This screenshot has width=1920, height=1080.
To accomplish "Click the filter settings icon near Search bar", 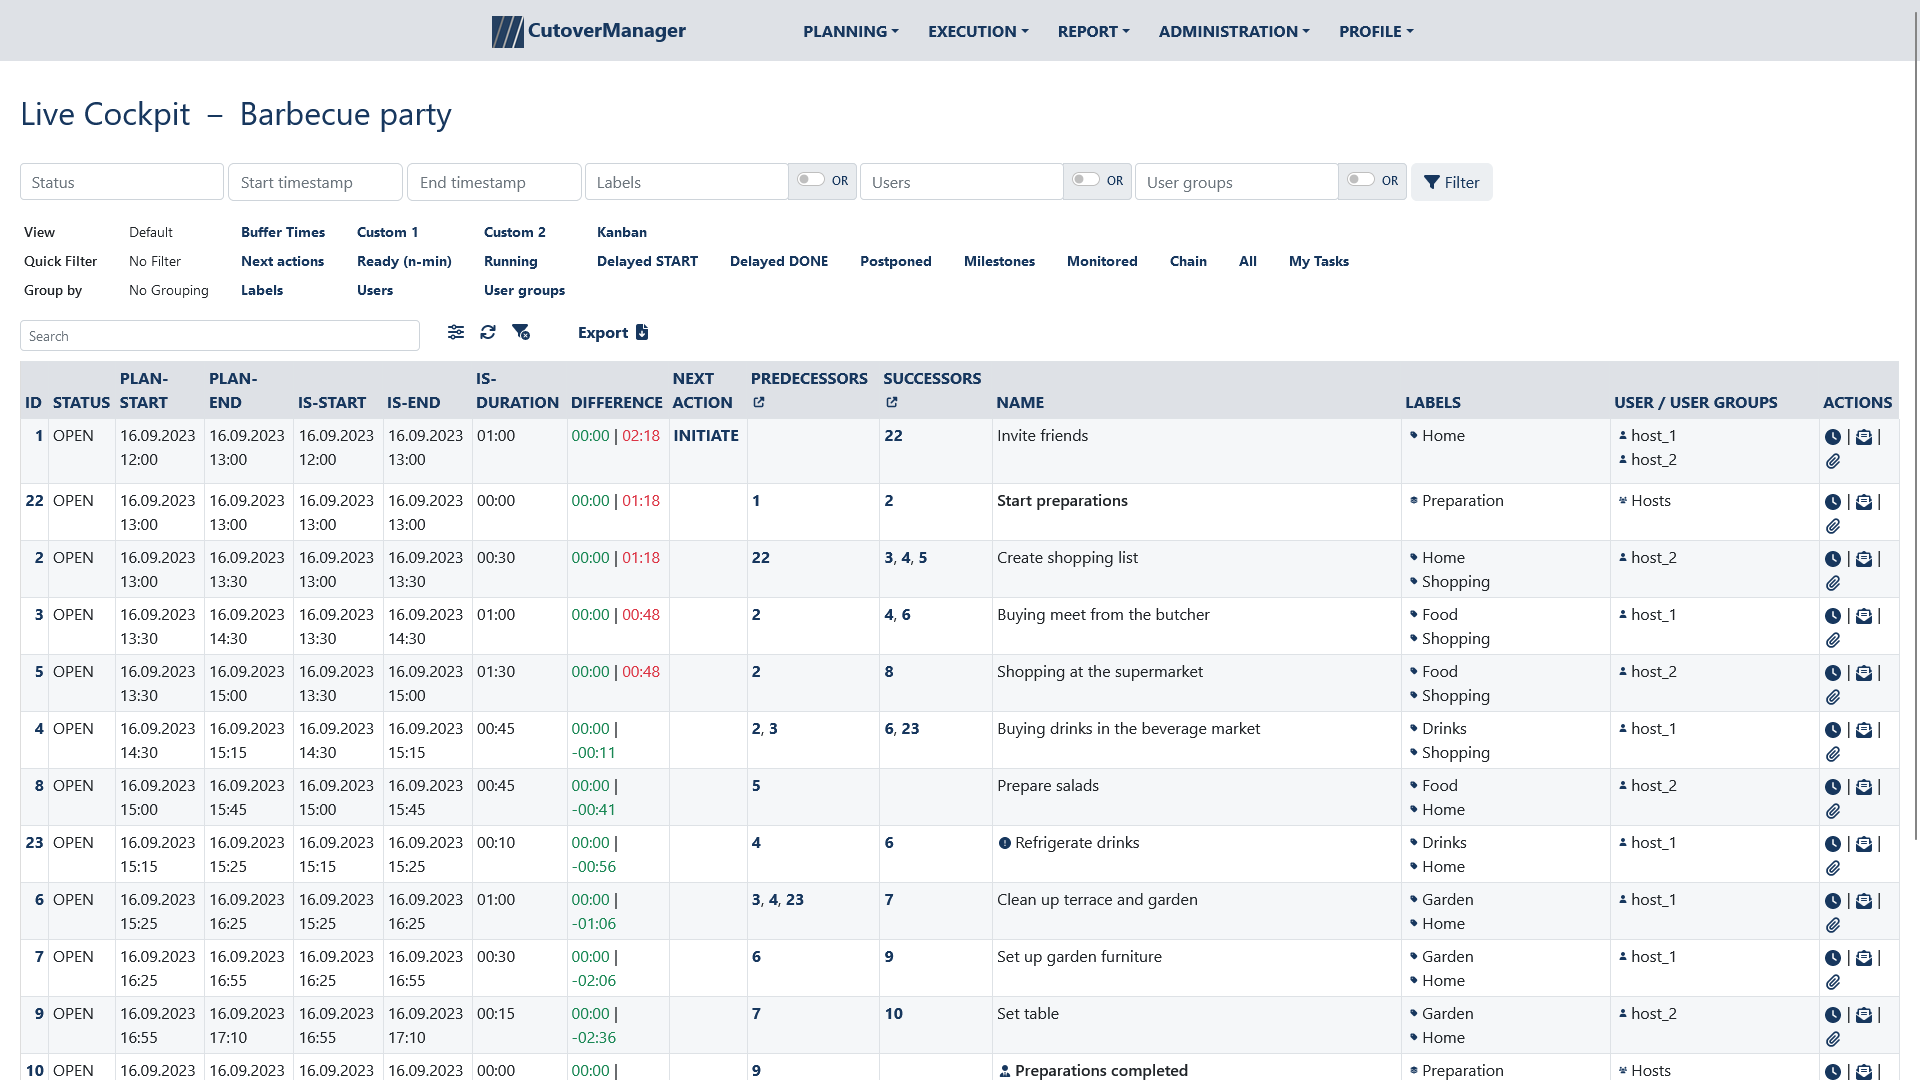I will coord(455,332).
